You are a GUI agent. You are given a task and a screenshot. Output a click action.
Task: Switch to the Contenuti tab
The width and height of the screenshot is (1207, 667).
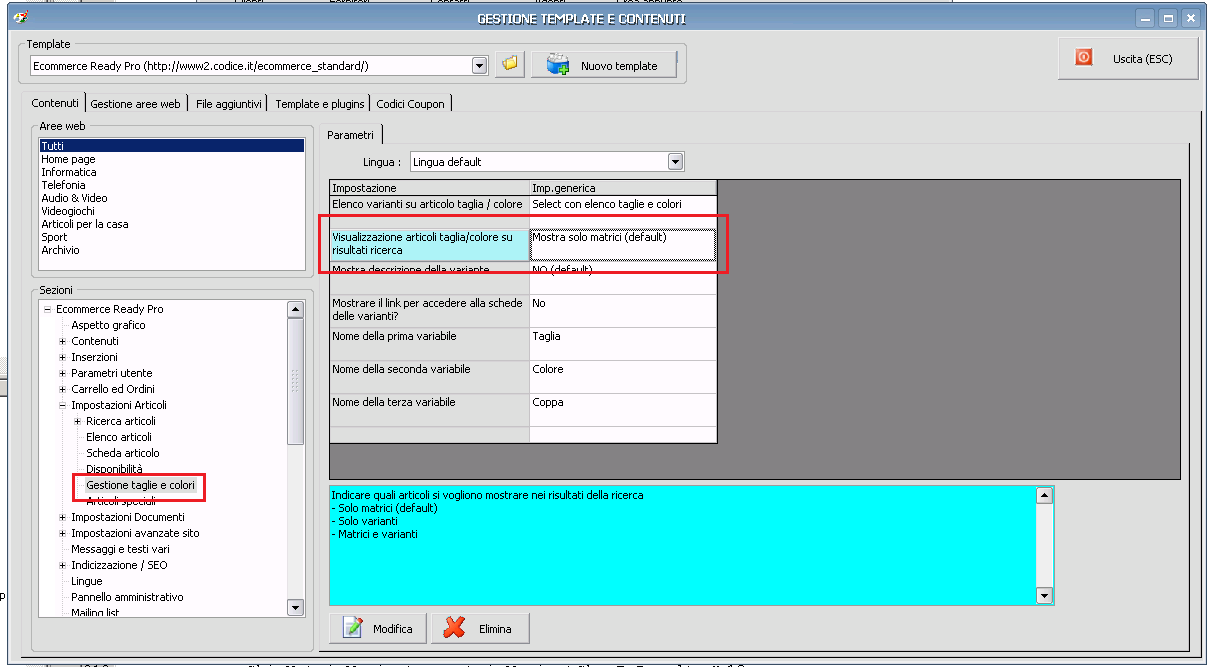click(x=54, y=103)
